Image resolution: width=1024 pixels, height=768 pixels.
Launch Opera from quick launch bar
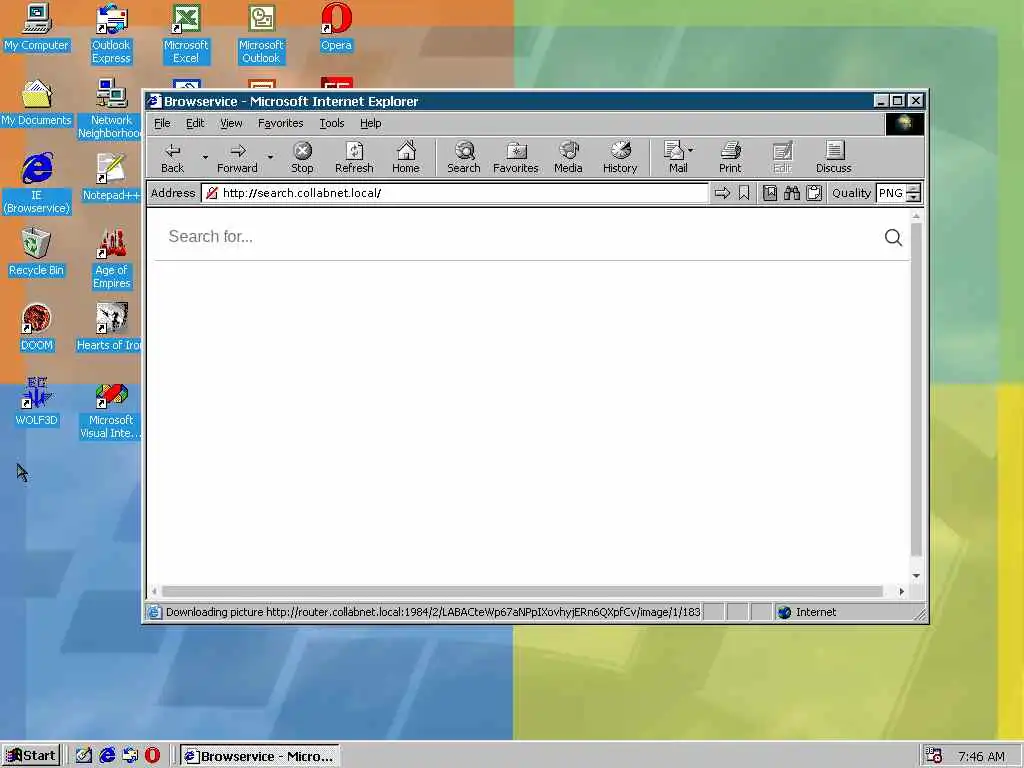[152, 756]
